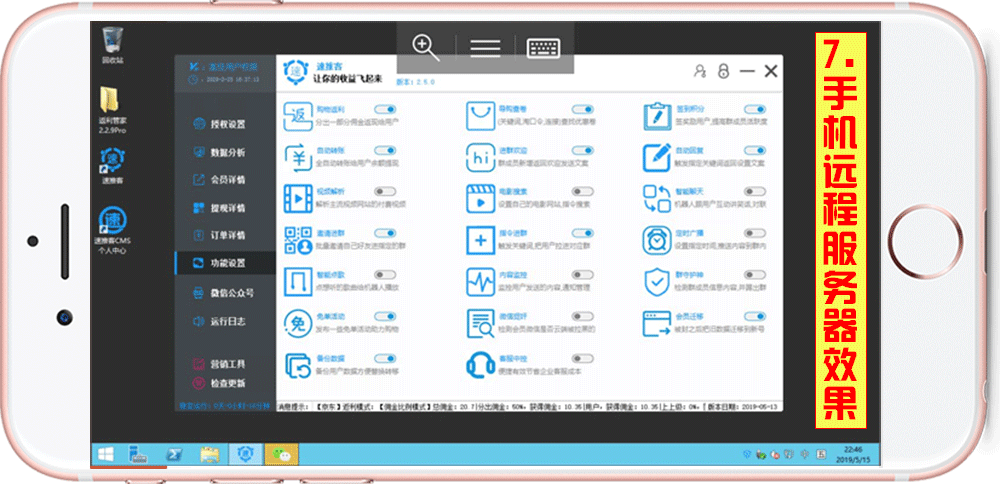Click the 指令进群 plus icon
Screen dimensions: 1000x484
[x=481, y=240]
